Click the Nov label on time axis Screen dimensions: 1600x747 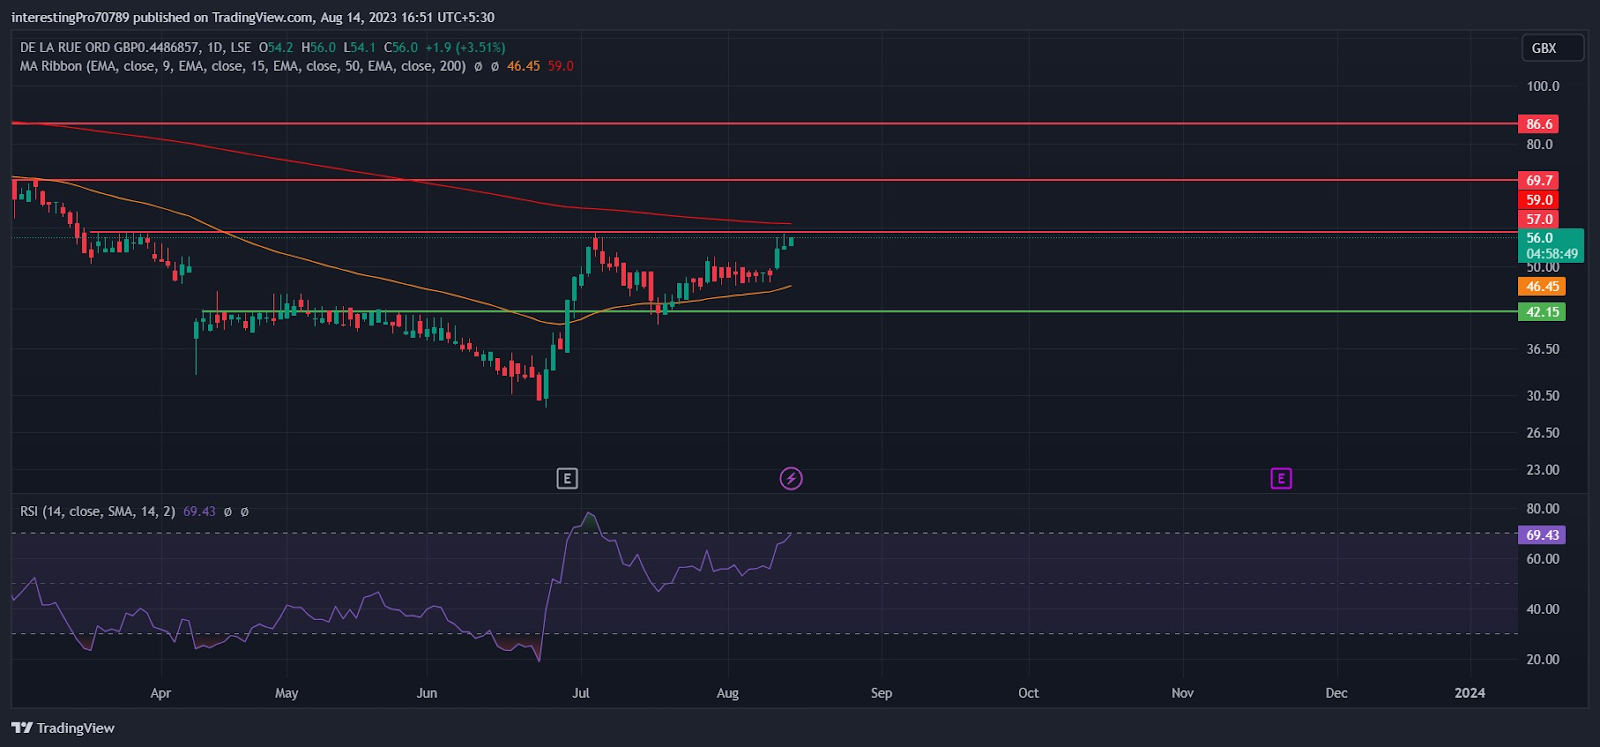(1182, 693)
